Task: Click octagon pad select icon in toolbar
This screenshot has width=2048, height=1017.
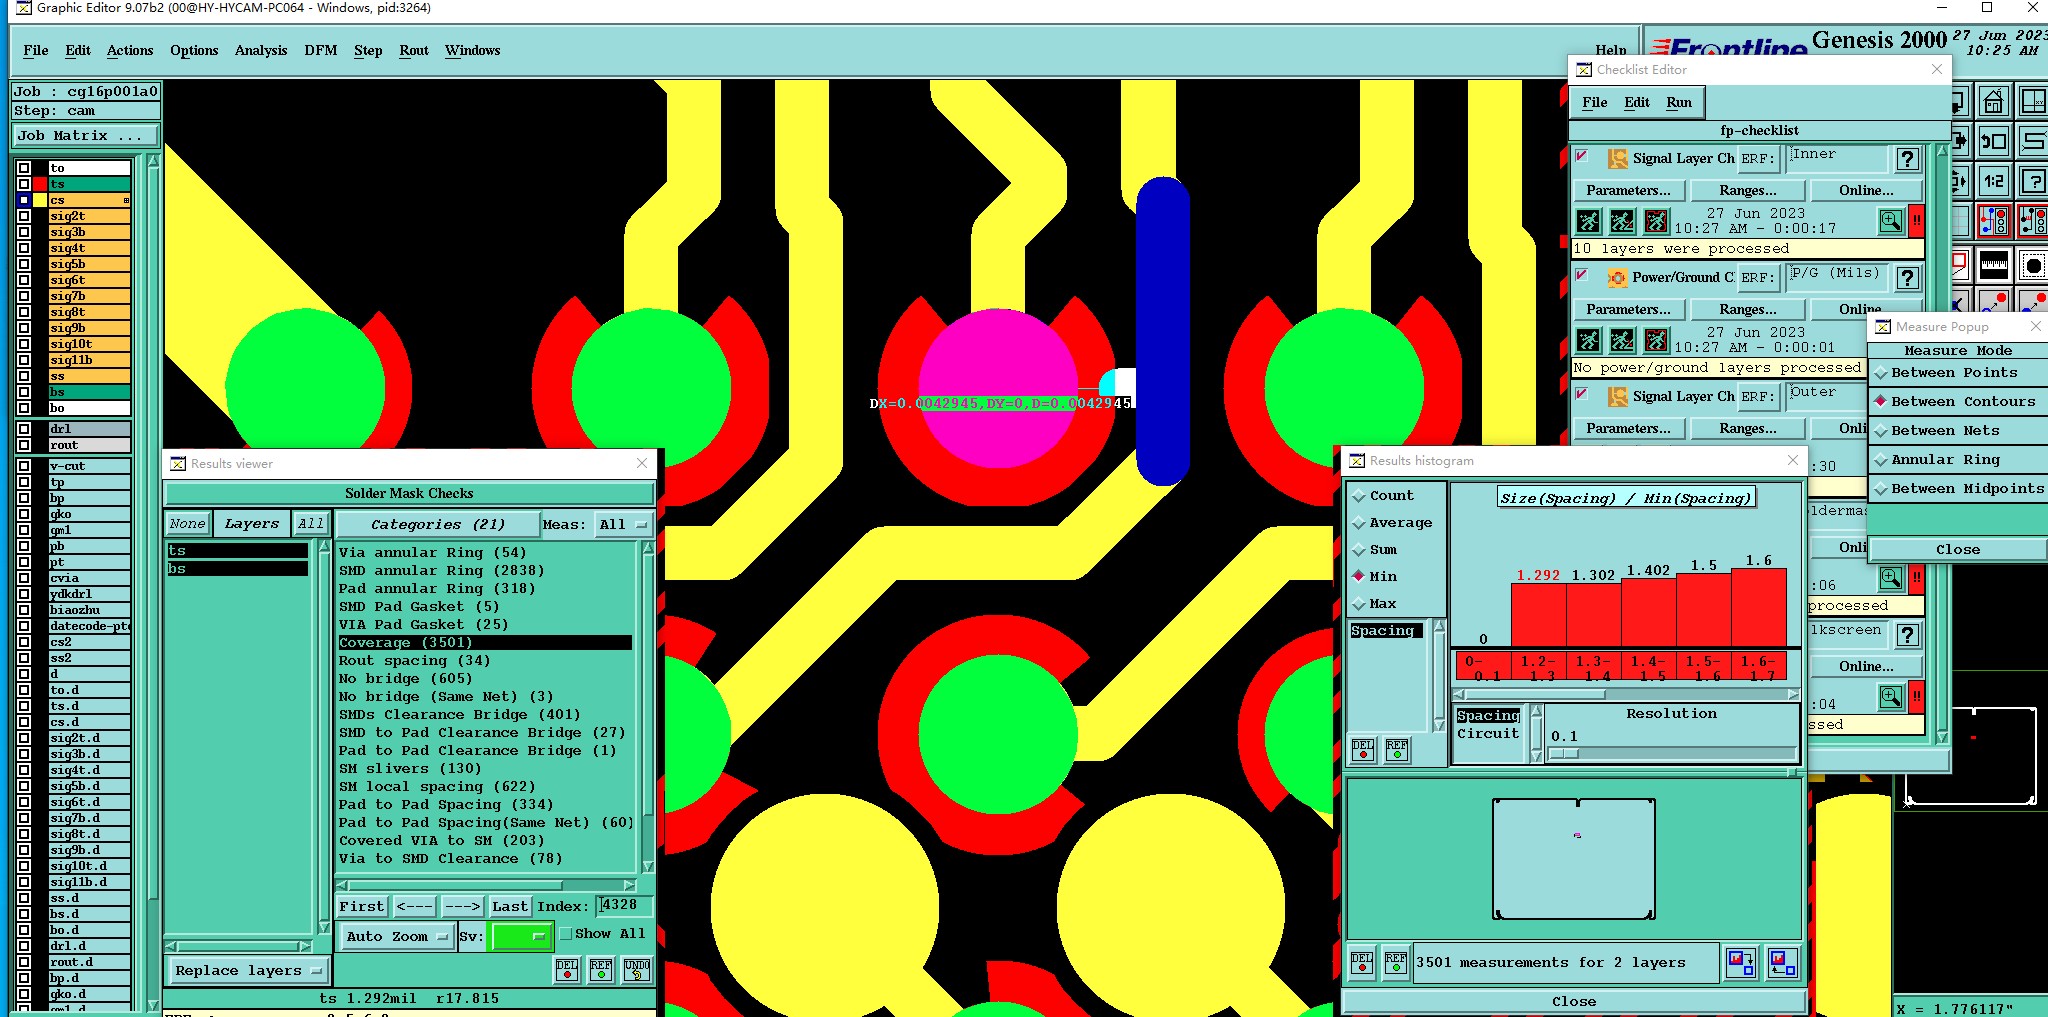Action: [2033, 266]
